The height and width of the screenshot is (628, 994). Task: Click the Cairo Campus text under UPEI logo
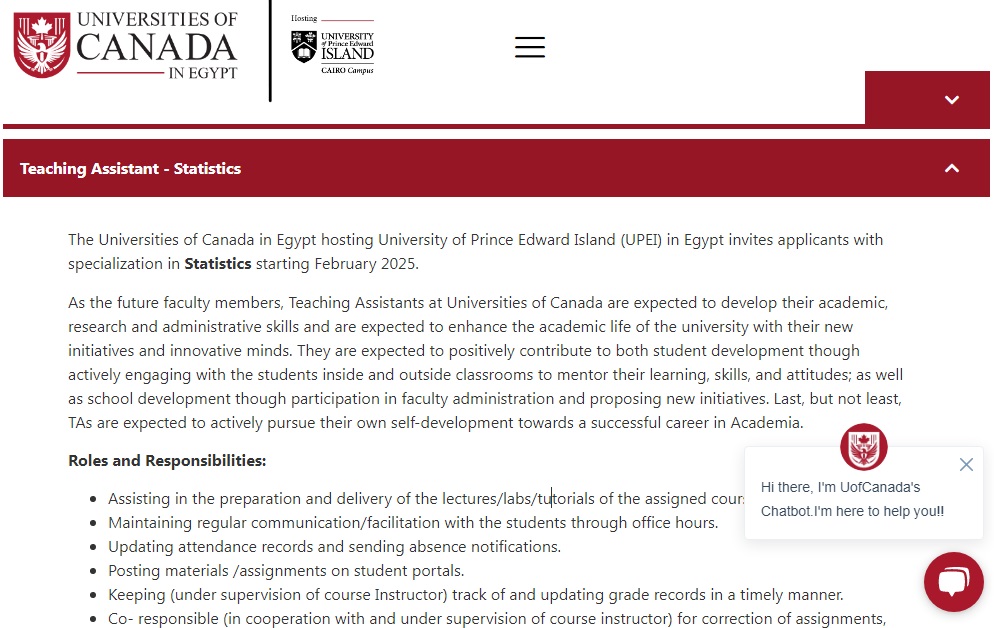tap(346, 70)
